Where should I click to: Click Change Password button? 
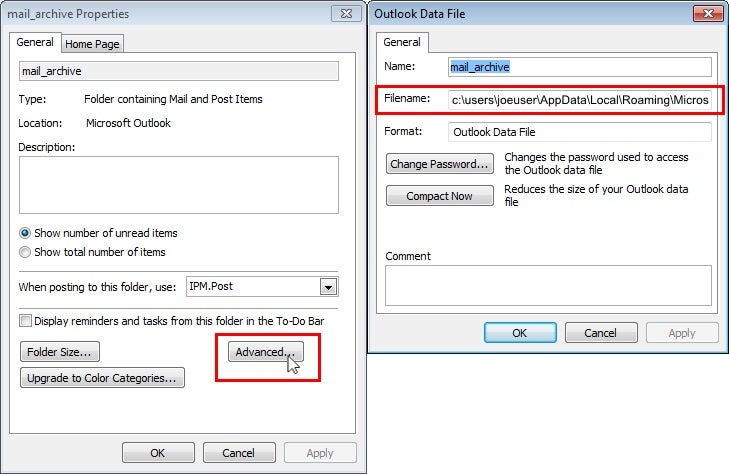tap(440, 164)
